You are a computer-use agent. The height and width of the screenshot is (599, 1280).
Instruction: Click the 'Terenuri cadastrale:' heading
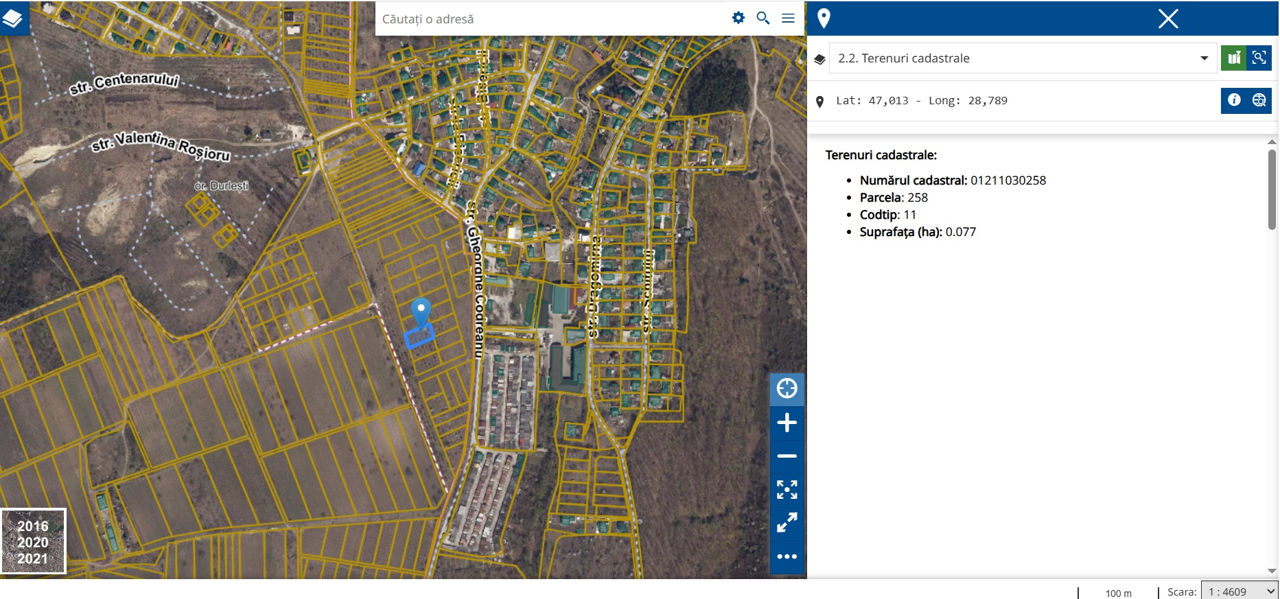pyautogui.click(x=881, y=155)
